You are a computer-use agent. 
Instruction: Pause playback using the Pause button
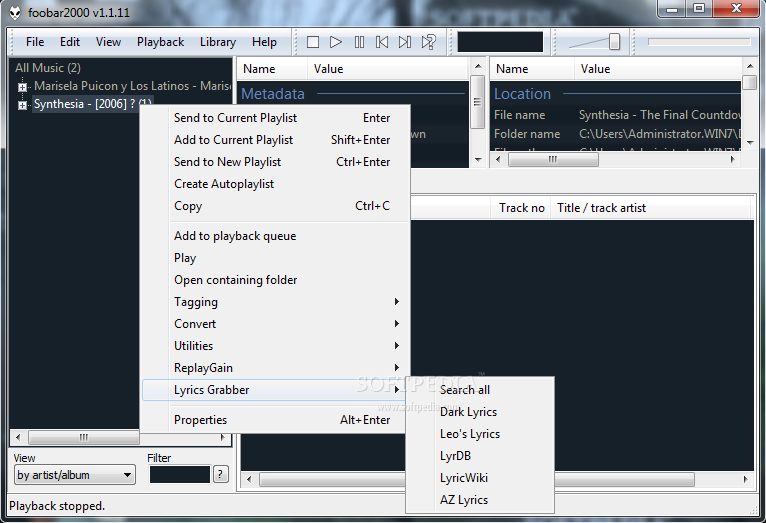point(359,42)
